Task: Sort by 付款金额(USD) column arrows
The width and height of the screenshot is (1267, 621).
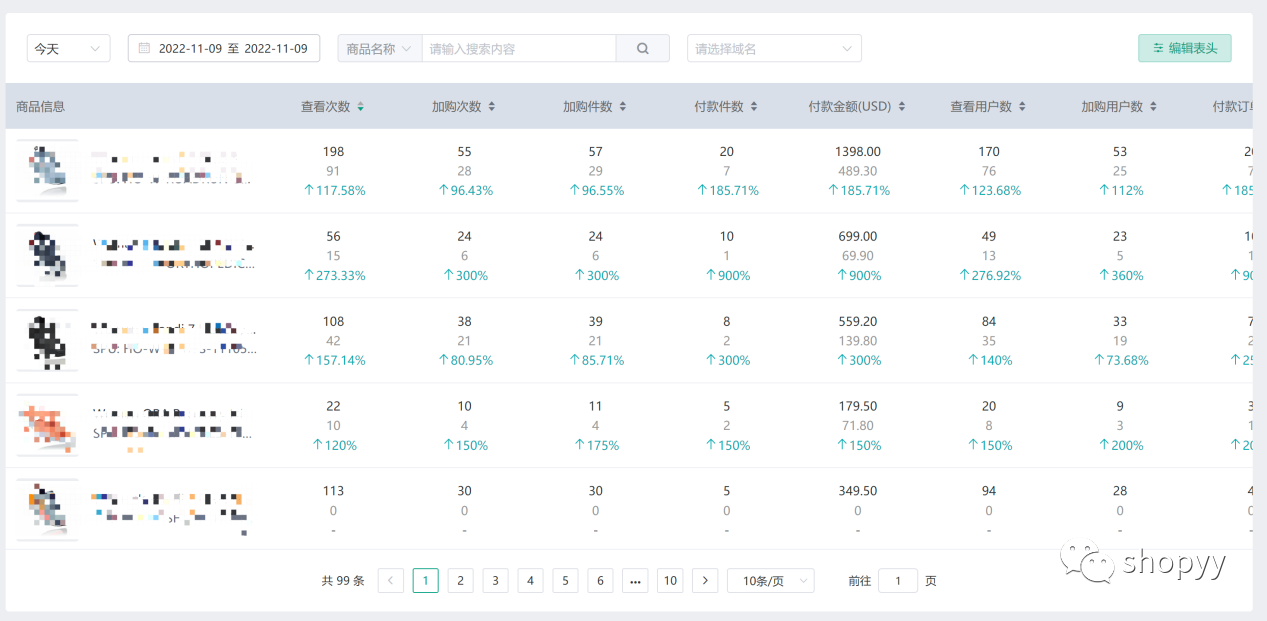Action: [901, 107]
